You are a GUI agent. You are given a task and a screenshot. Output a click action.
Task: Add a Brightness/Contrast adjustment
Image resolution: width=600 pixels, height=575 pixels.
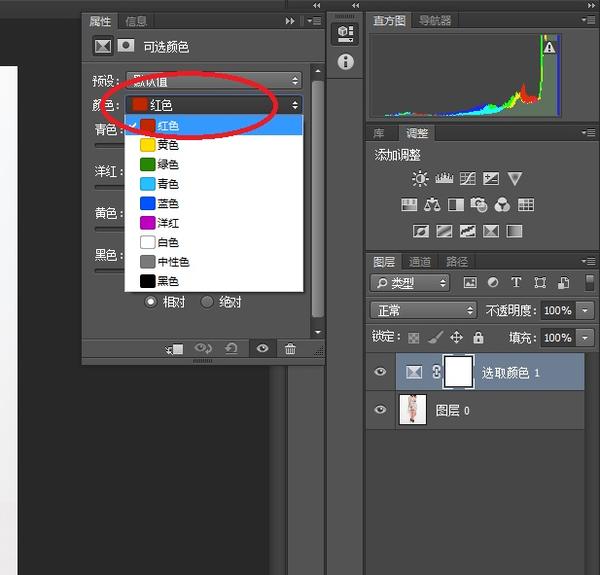(x=420, y=178)
